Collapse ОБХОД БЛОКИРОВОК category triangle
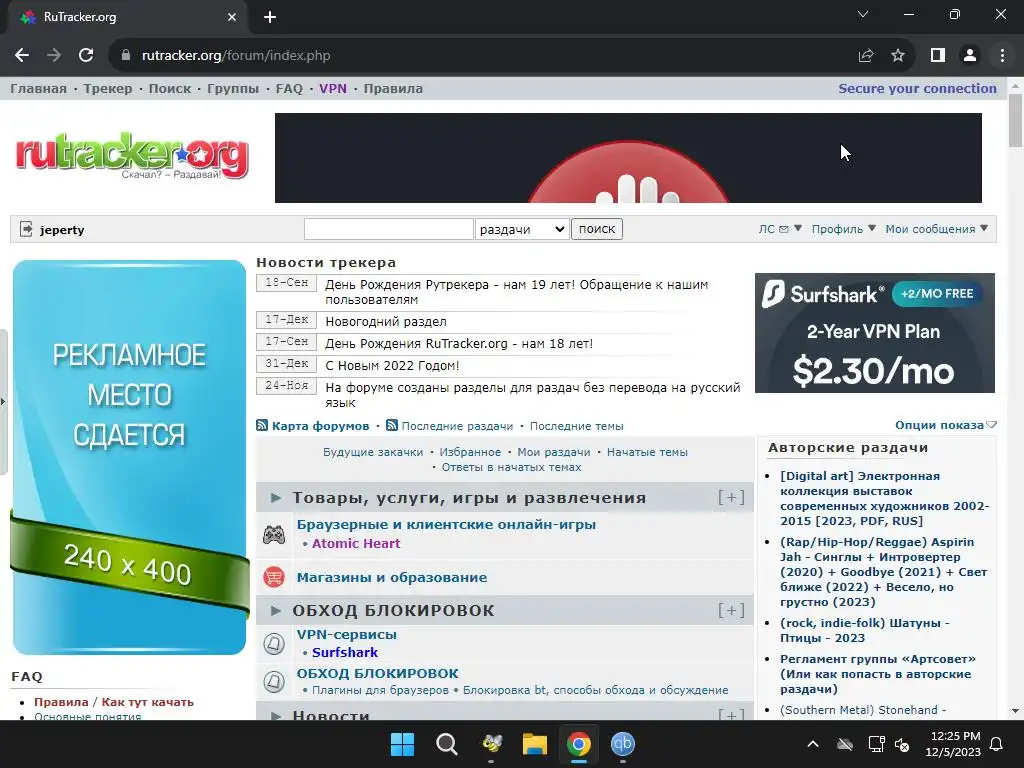The height and width of the screenshot is (768, 1024). (x=276, y=611)
